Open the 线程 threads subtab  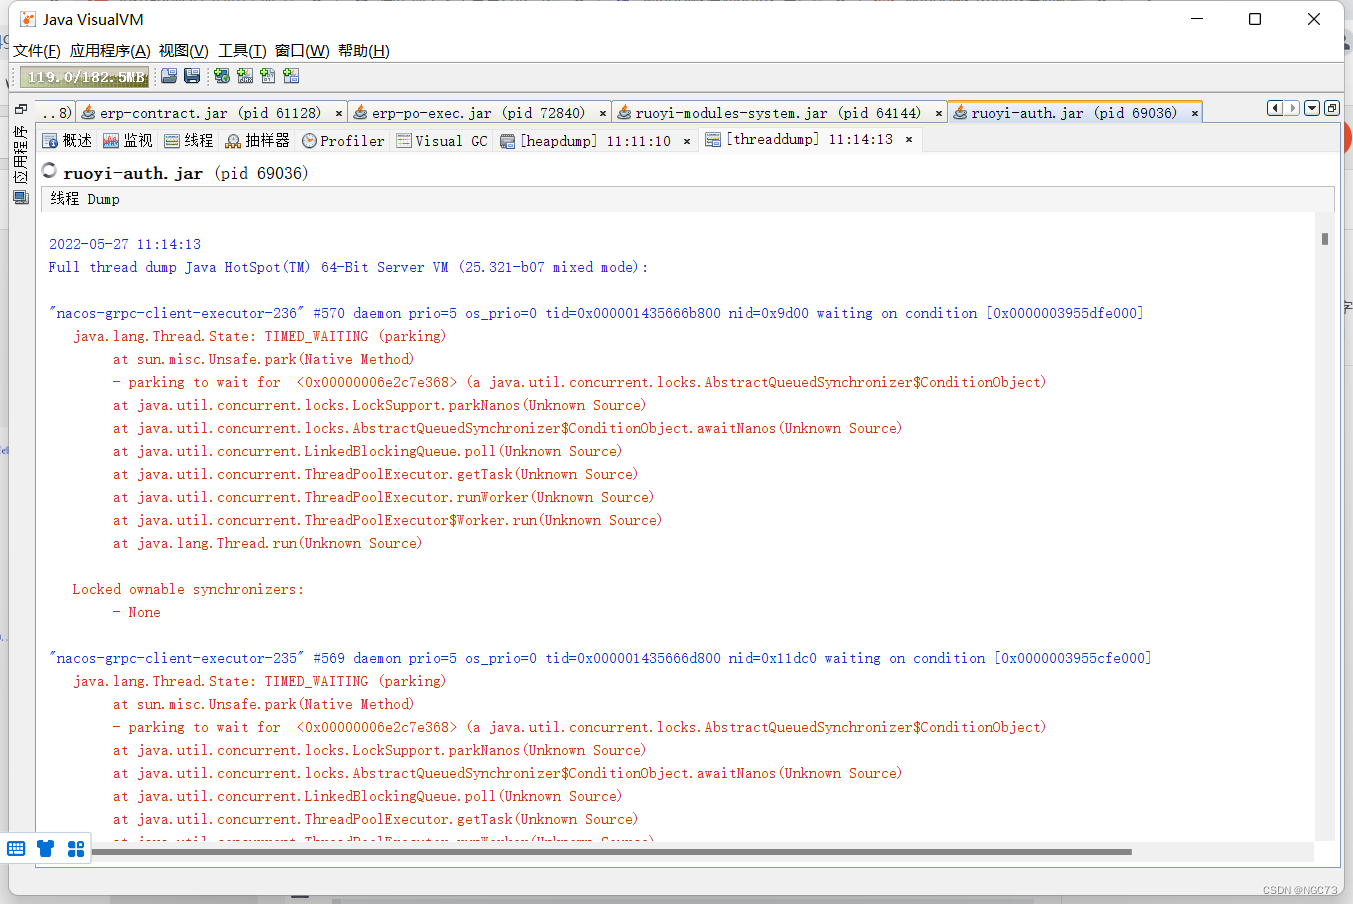[x=189, y=141]
